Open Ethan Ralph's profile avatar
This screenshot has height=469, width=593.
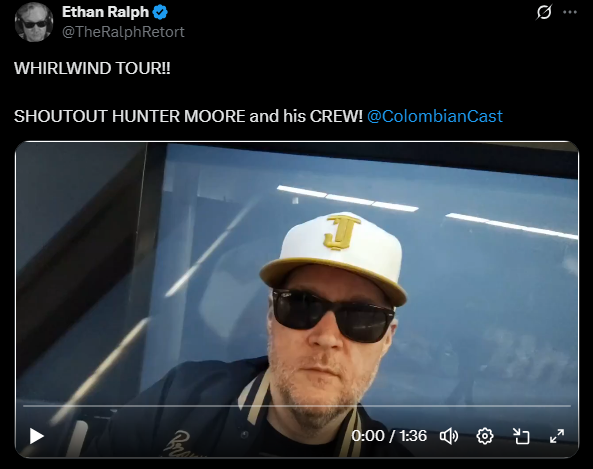coord(34,22)
